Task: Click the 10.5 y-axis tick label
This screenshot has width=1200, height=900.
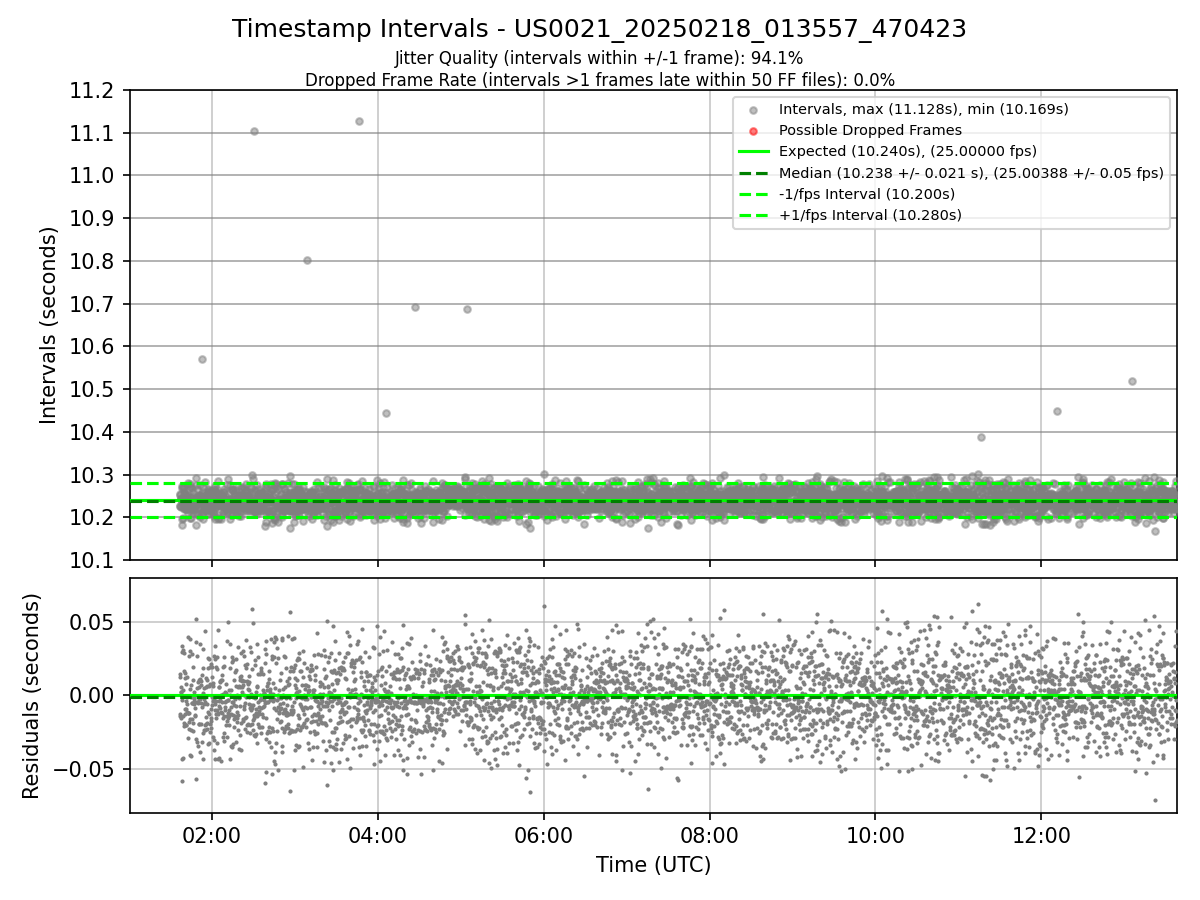Action: [94, 390]
